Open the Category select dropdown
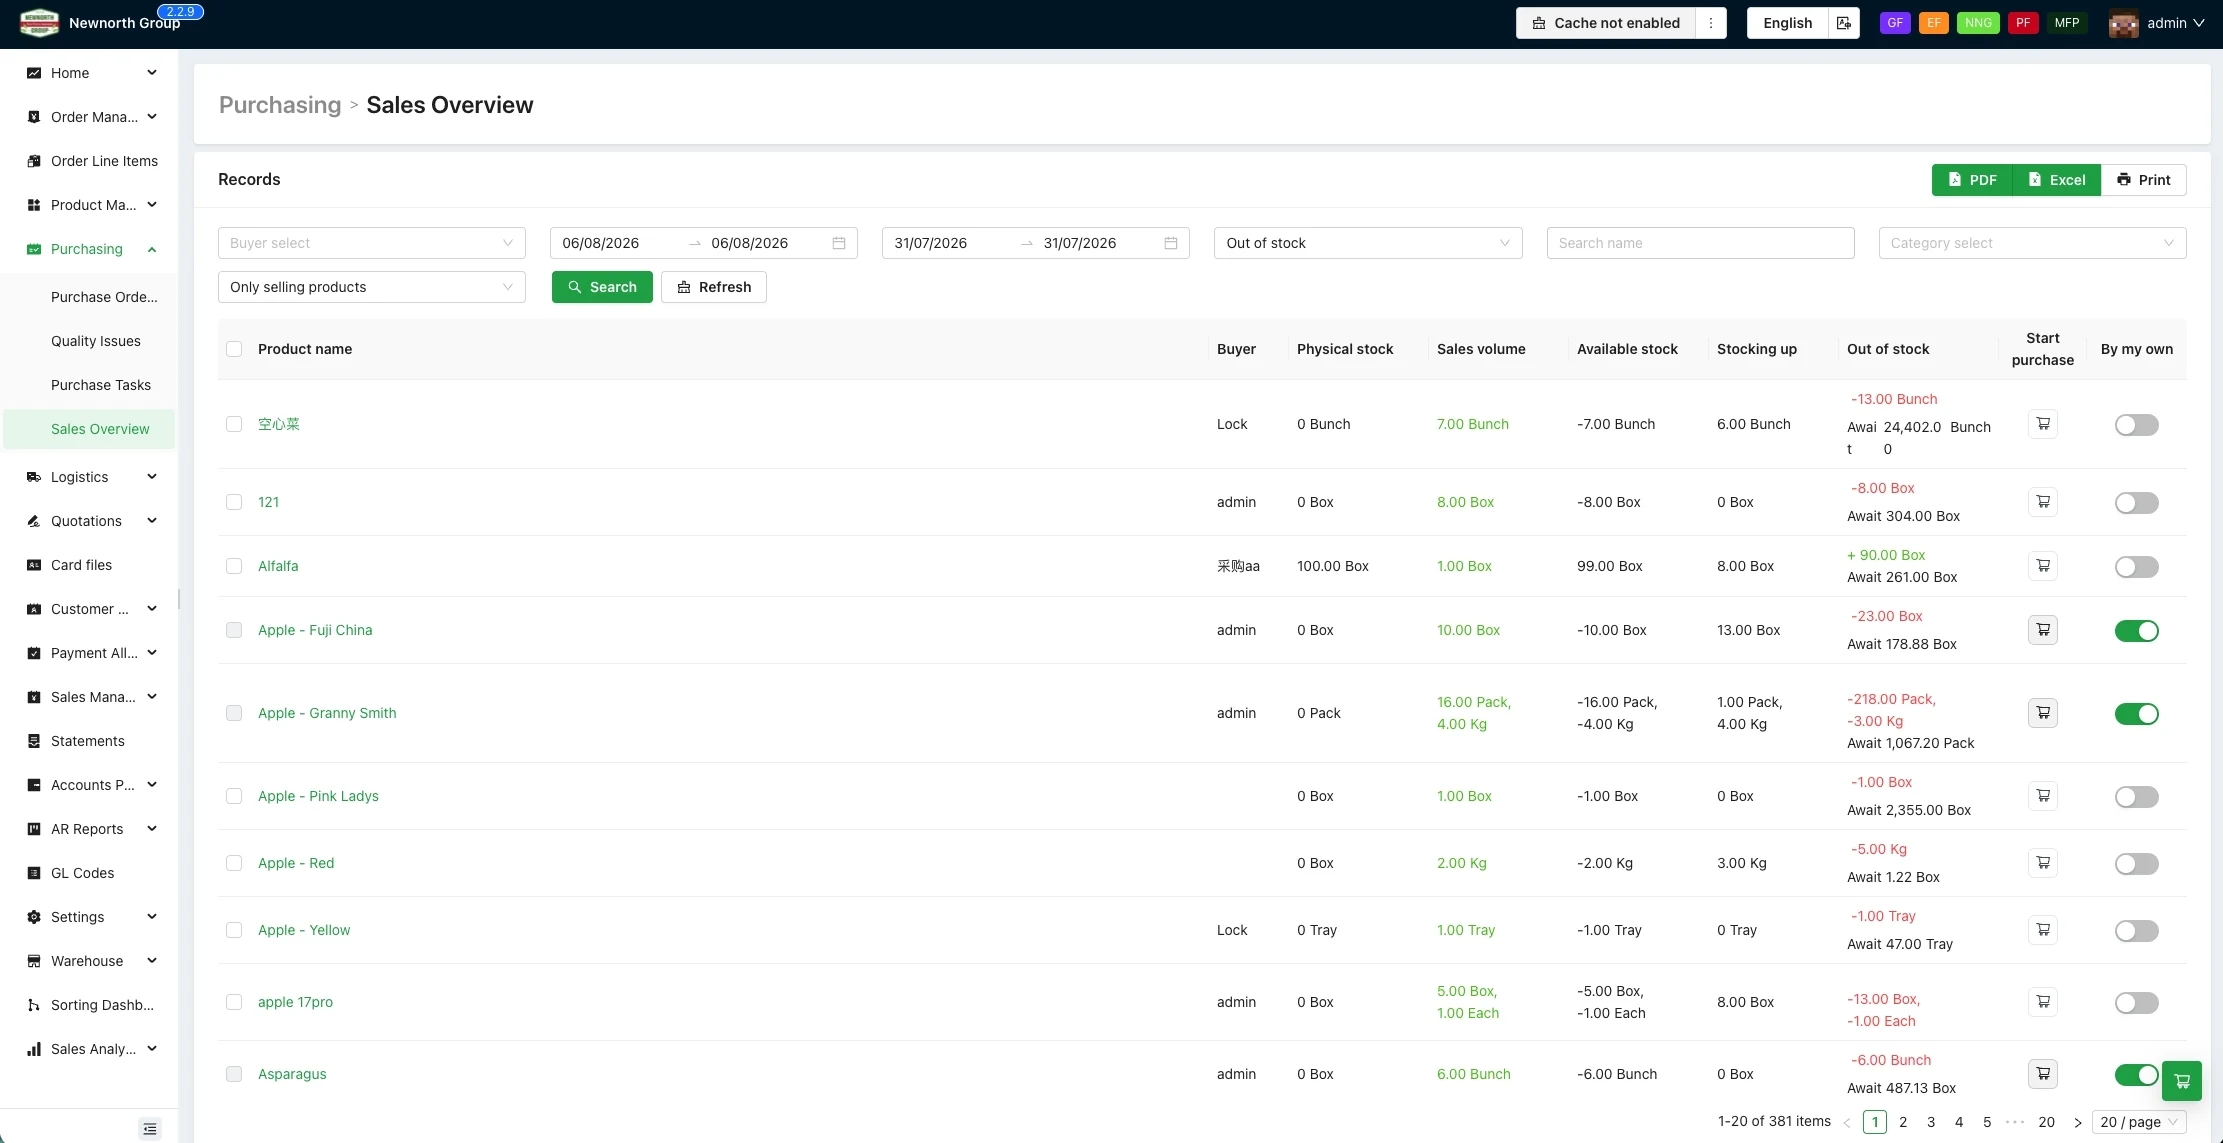 [x=2032, y=243]
